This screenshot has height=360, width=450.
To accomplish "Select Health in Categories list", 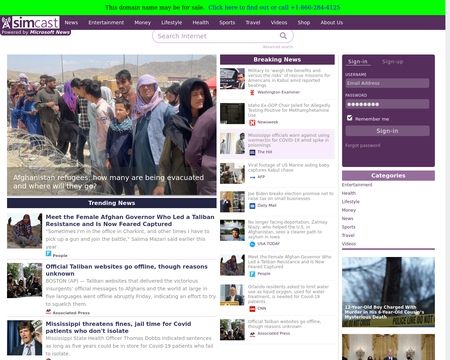I will coord(349,193).
